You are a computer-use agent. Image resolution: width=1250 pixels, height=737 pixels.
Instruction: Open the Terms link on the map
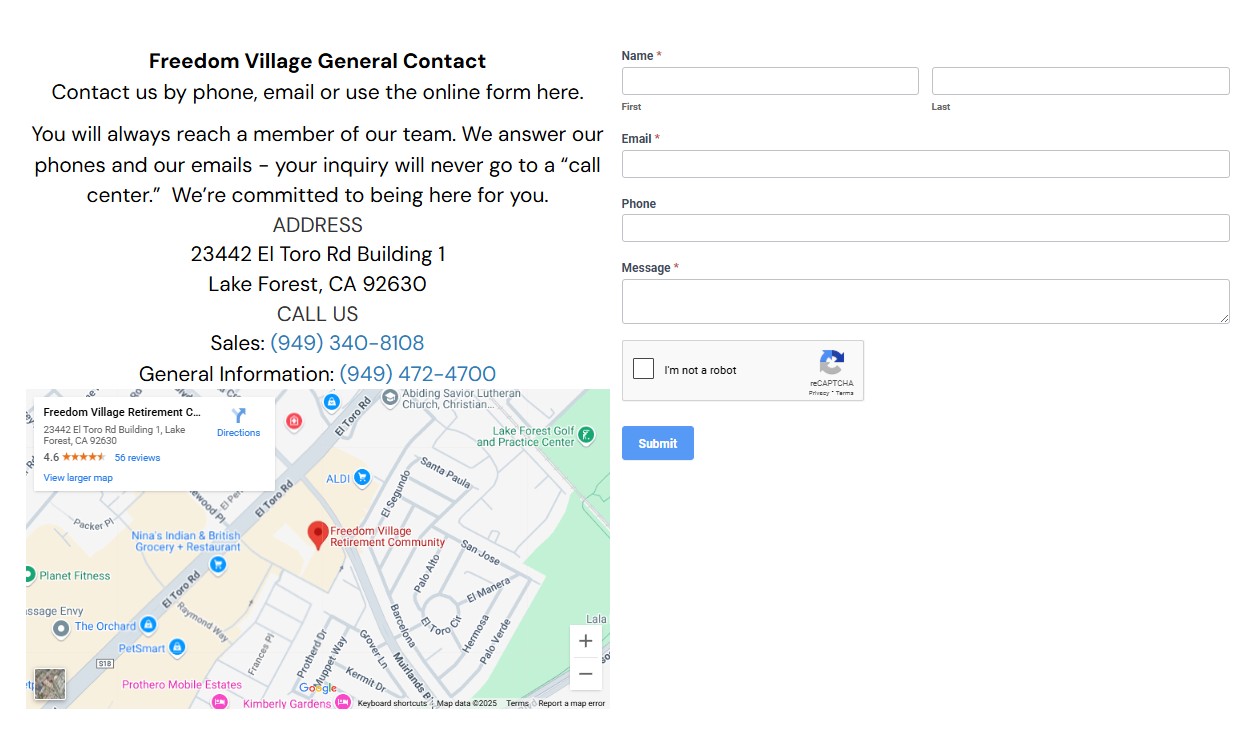[517, 703]
